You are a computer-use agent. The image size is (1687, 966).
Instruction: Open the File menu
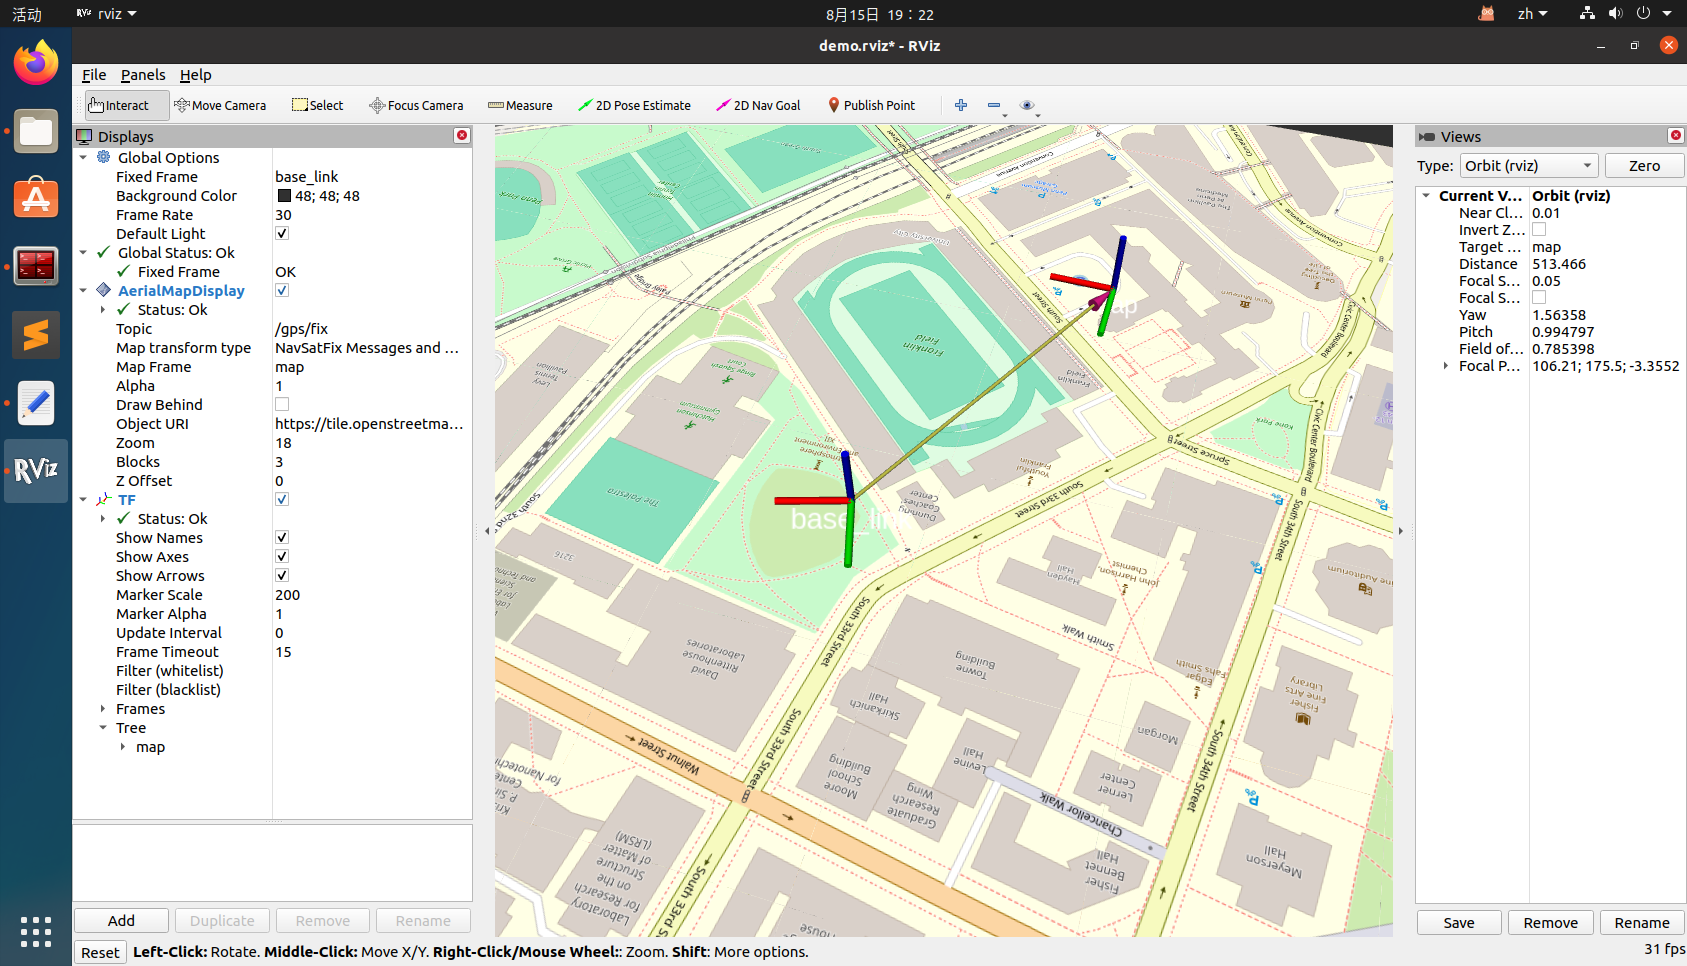coord(94,75)
